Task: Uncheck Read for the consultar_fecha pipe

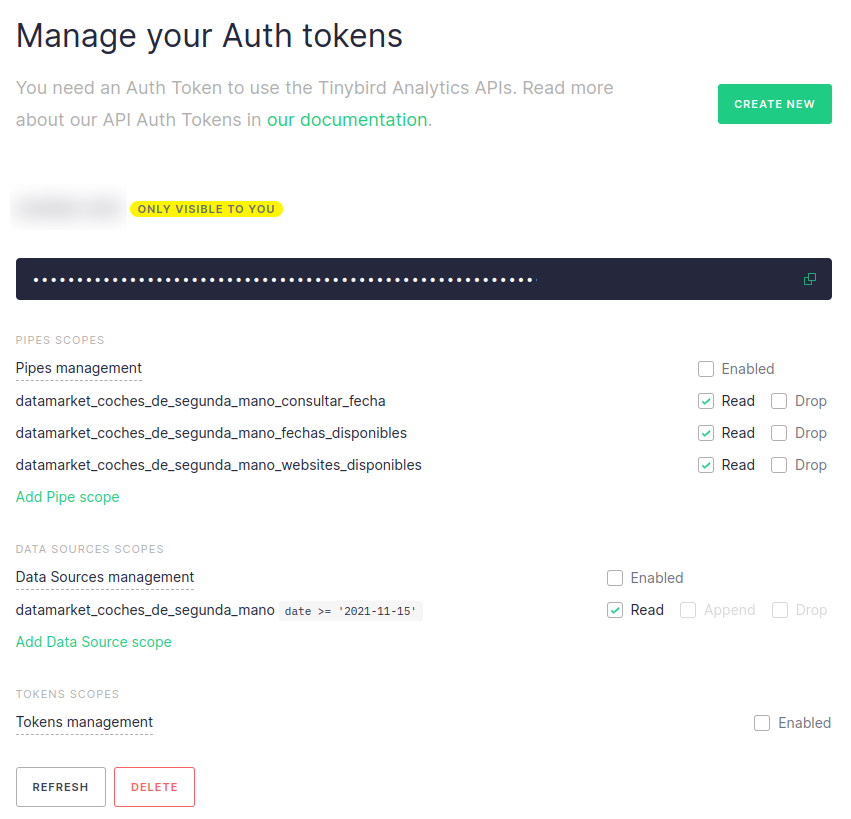Action: 706,401
